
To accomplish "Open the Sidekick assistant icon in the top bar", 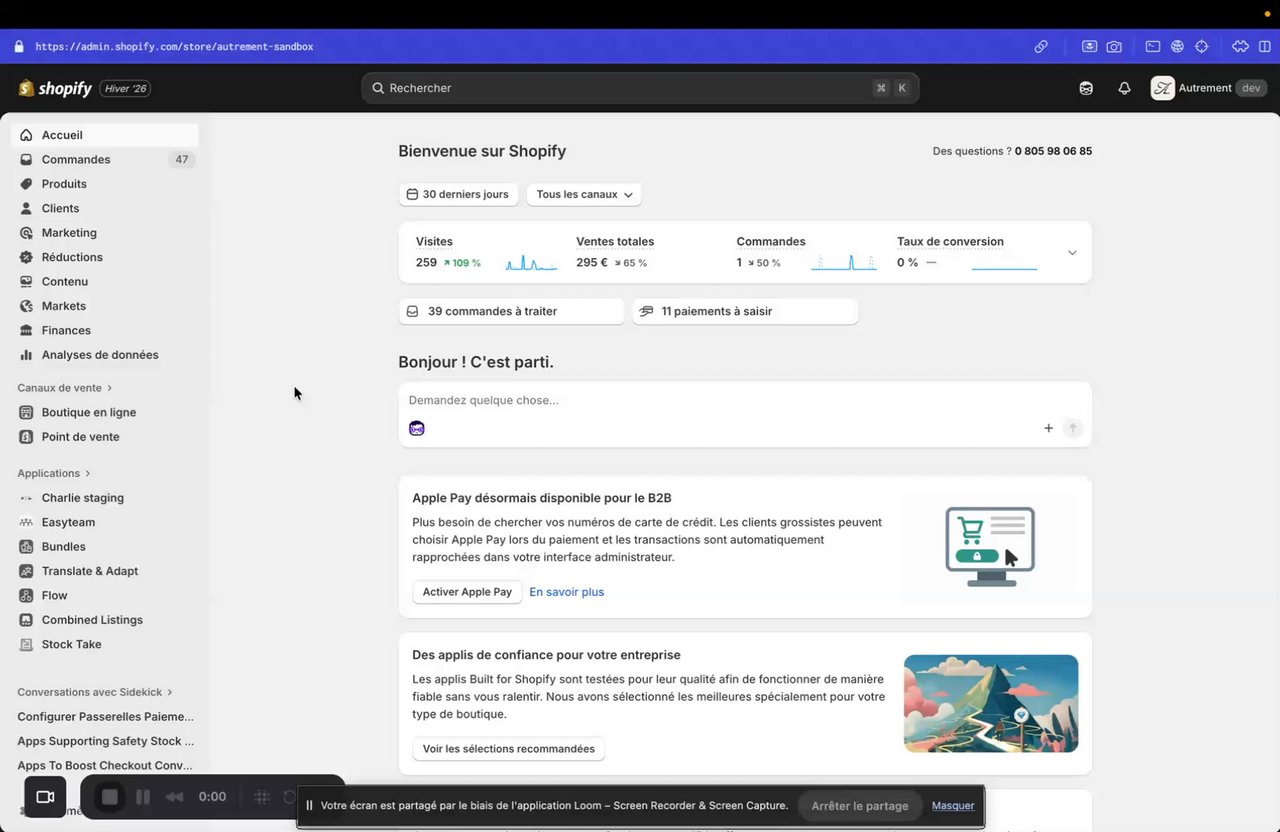I will [x=1086, y=88].
